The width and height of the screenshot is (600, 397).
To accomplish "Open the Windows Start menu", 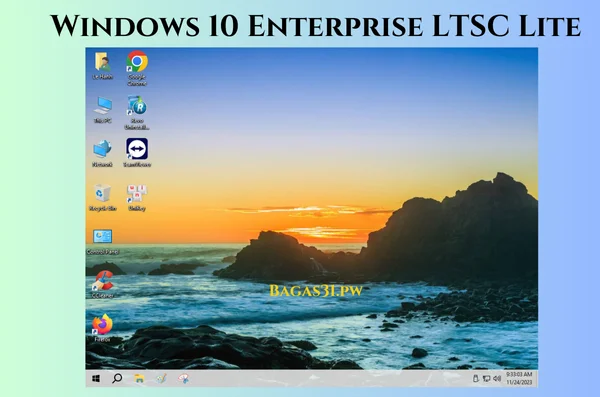I will pyautogui.click(x=96, y=379).
